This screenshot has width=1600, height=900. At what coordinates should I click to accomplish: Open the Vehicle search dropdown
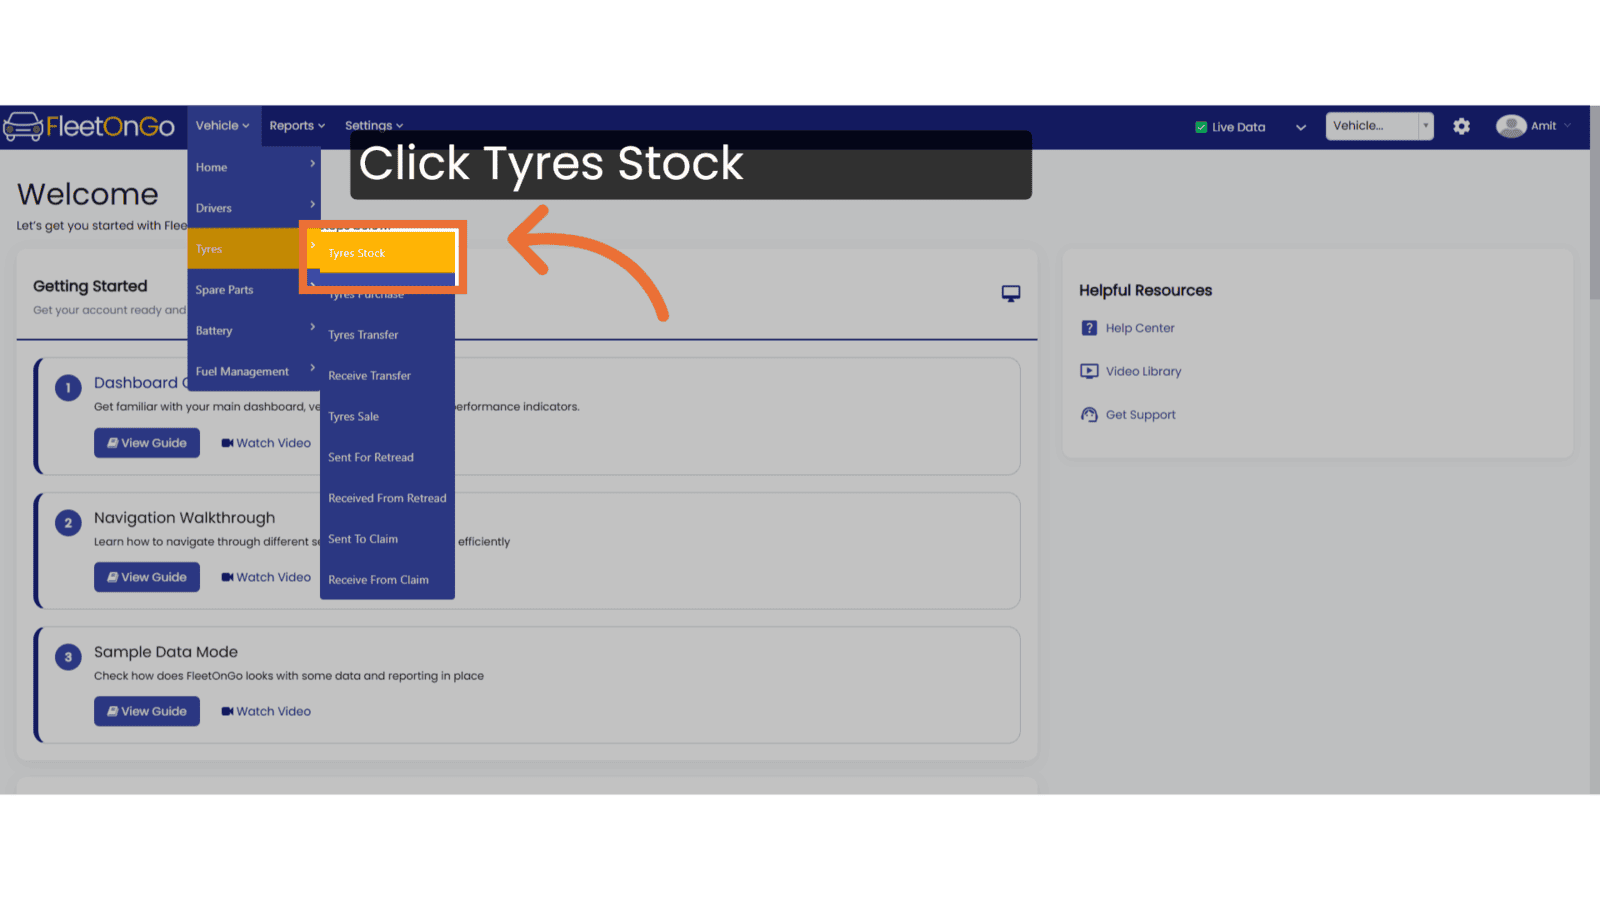click(1379, 126)
